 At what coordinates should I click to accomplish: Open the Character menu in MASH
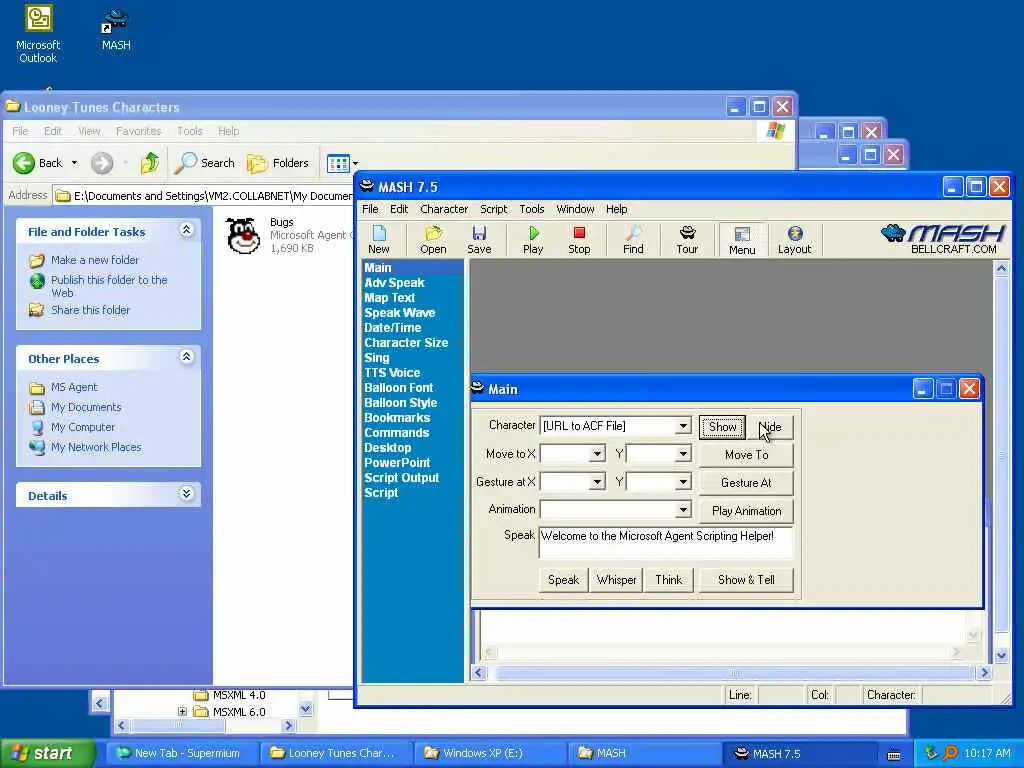[x=444, y=209]
